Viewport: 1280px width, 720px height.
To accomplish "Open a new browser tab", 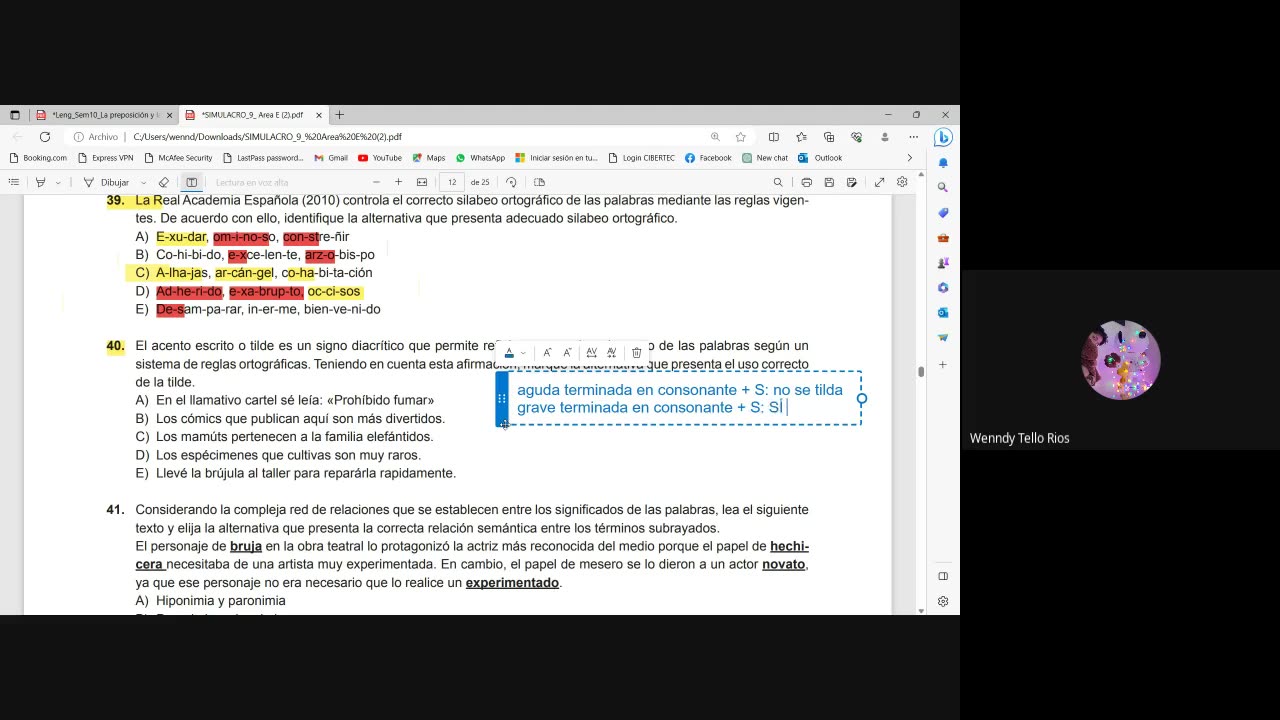I will [x=339, y=115].
